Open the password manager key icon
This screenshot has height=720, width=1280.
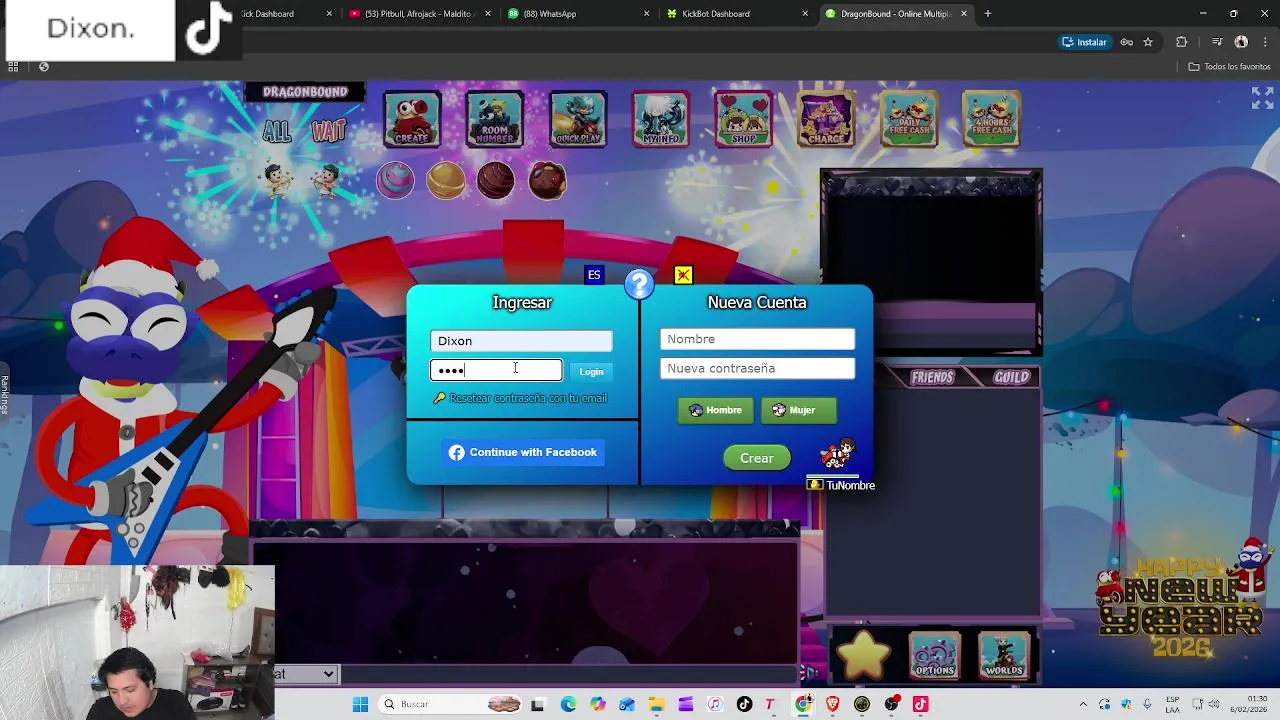(1127, 42)
